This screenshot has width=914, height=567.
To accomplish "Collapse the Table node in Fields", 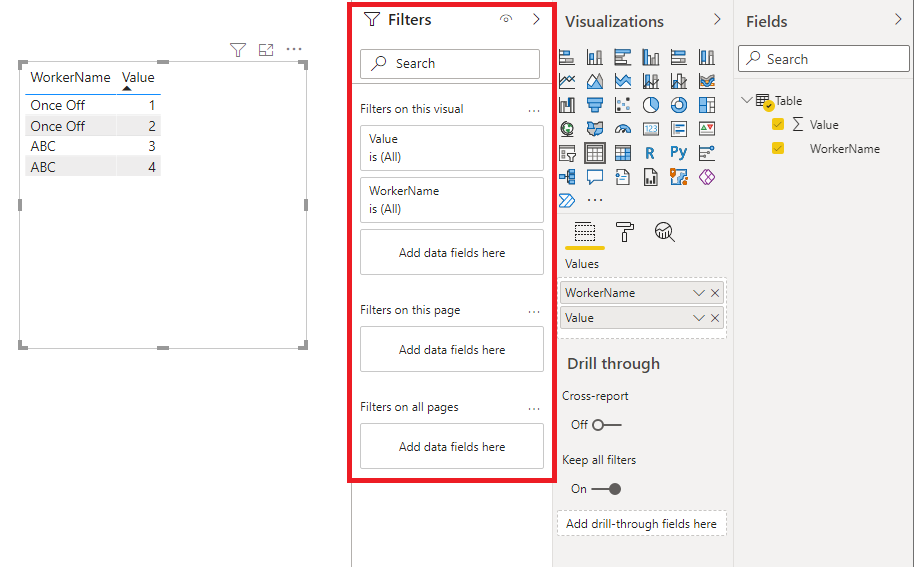I will pyautogui.click(x=747, y=100).
